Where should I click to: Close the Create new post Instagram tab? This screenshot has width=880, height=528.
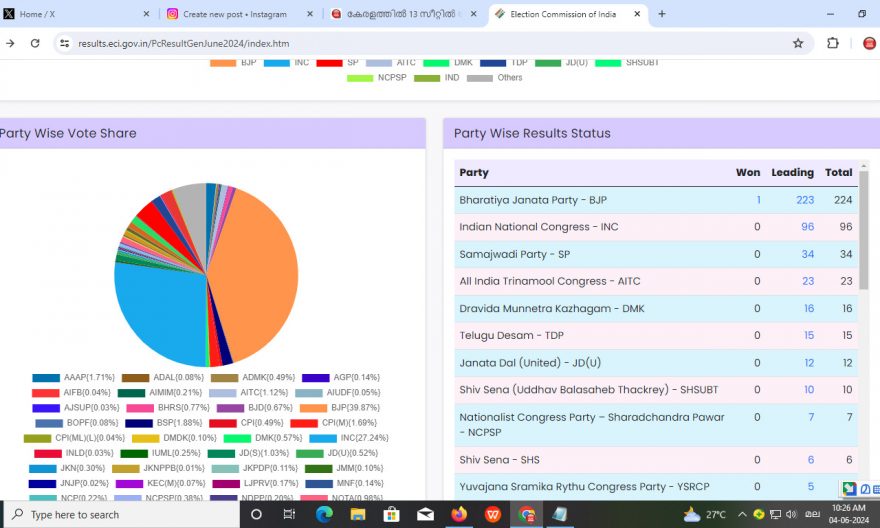click(x=310, y=14)
